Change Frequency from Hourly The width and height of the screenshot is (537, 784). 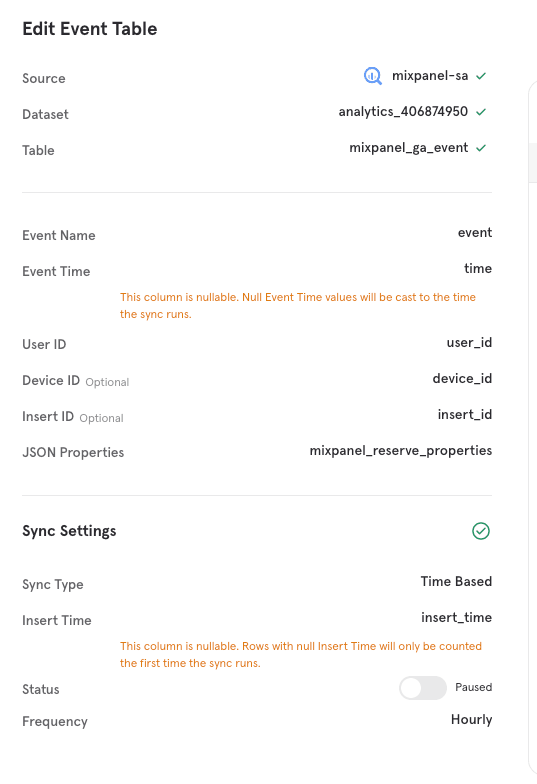click(x=472, y=720)
